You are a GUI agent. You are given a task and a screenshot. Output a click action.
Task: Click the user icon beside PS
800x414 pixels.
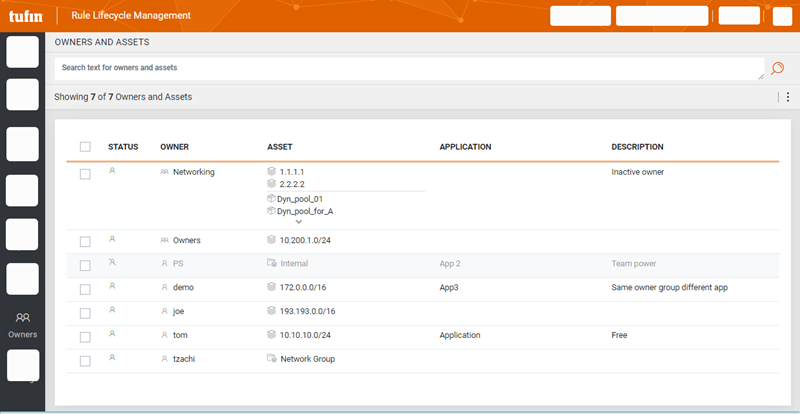[x=164, y=264]
